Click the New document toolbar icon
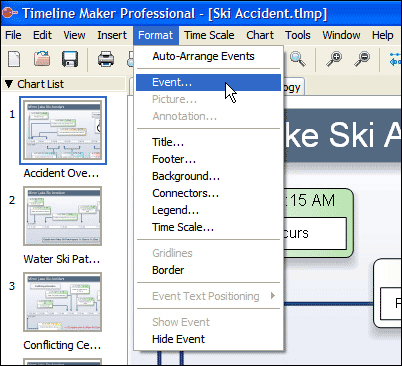 pos(14,59)
